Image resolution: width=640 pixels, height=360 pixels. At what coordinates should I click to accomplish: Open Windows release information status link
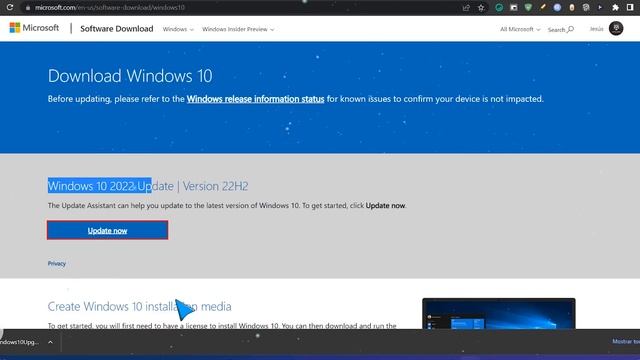tap(256, 99)
